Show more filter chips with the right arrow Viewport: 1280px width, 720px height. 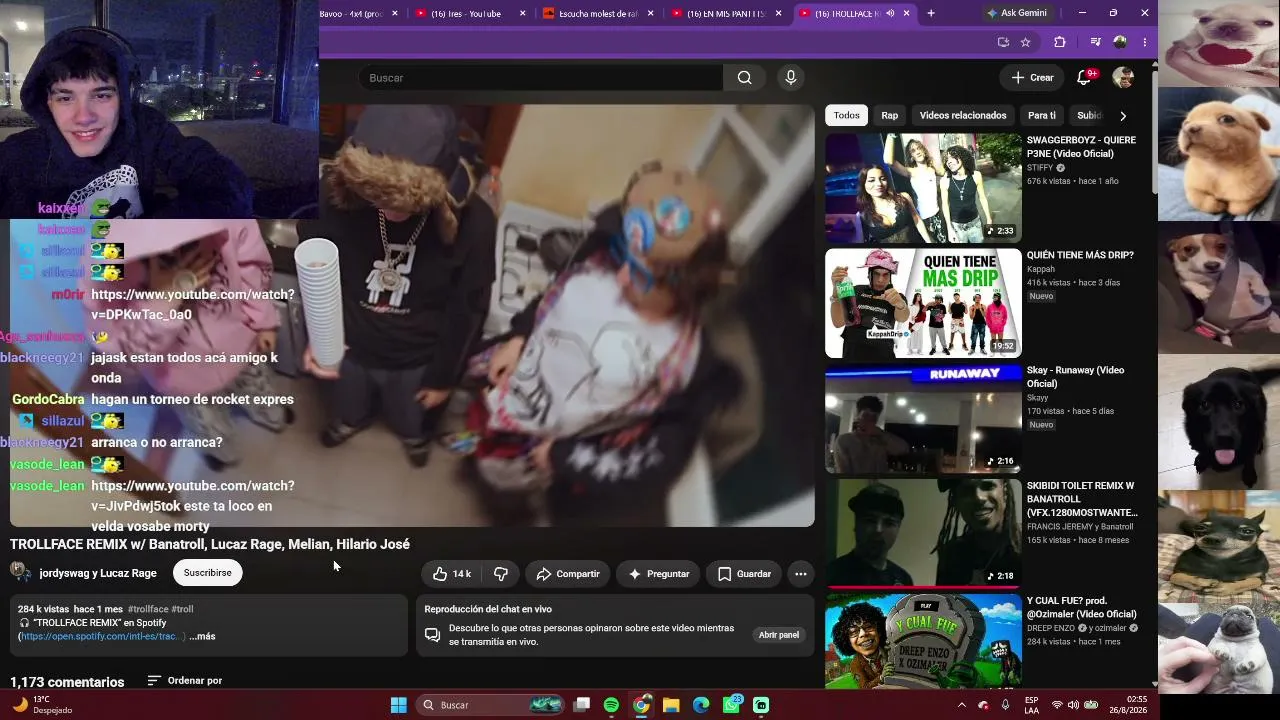coord(1123,116)
